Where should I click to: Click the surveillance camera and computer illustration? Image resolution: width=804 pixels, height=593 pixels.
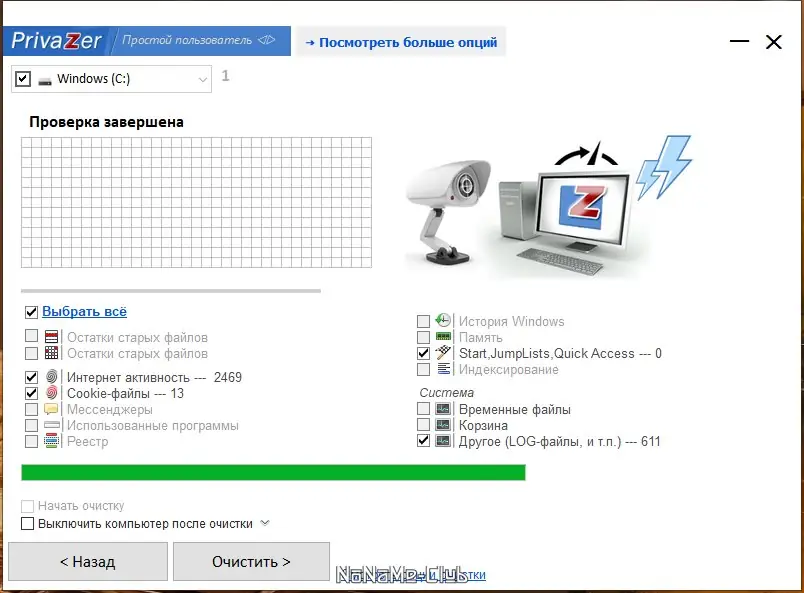point(549,205)
